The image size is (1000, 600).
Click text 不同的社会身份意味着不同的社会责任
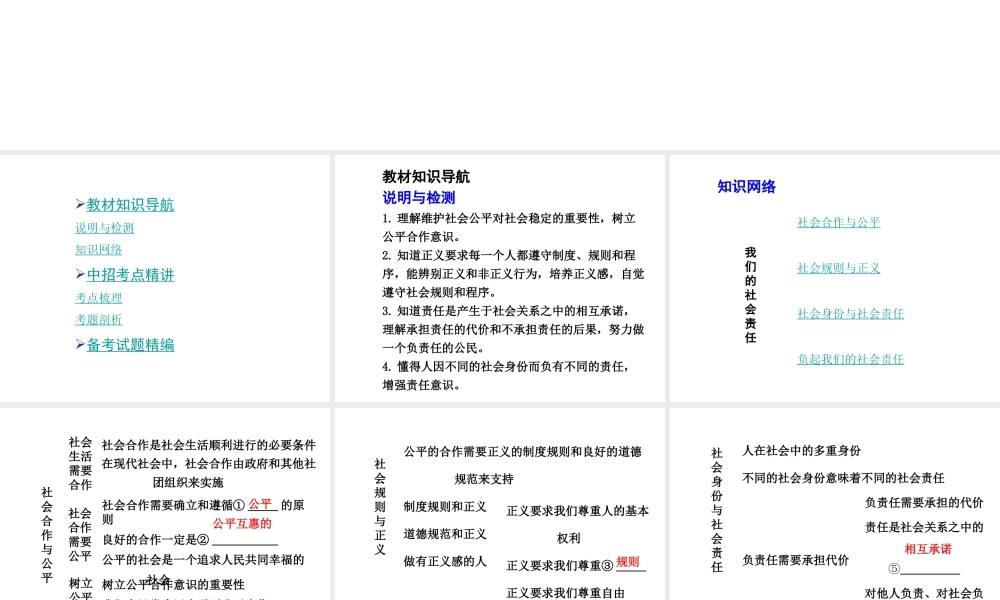tap(843, 478)
